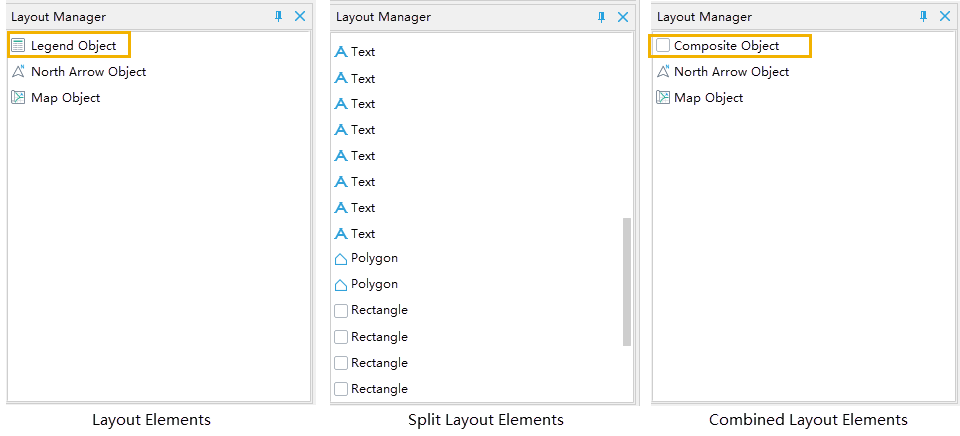Click the Legend Object list icon
The height and width of the screenshot is (436, 960).
18,45
